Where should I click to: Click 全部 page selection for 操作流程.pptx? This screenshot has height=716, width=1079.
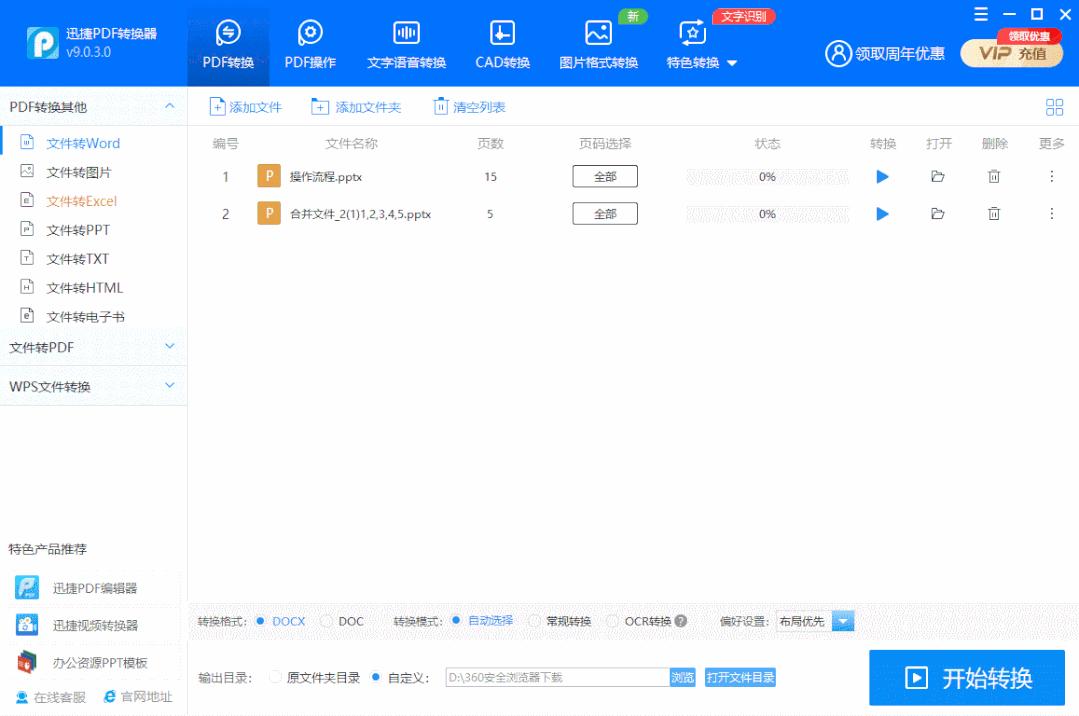click(x=604, y=176)
